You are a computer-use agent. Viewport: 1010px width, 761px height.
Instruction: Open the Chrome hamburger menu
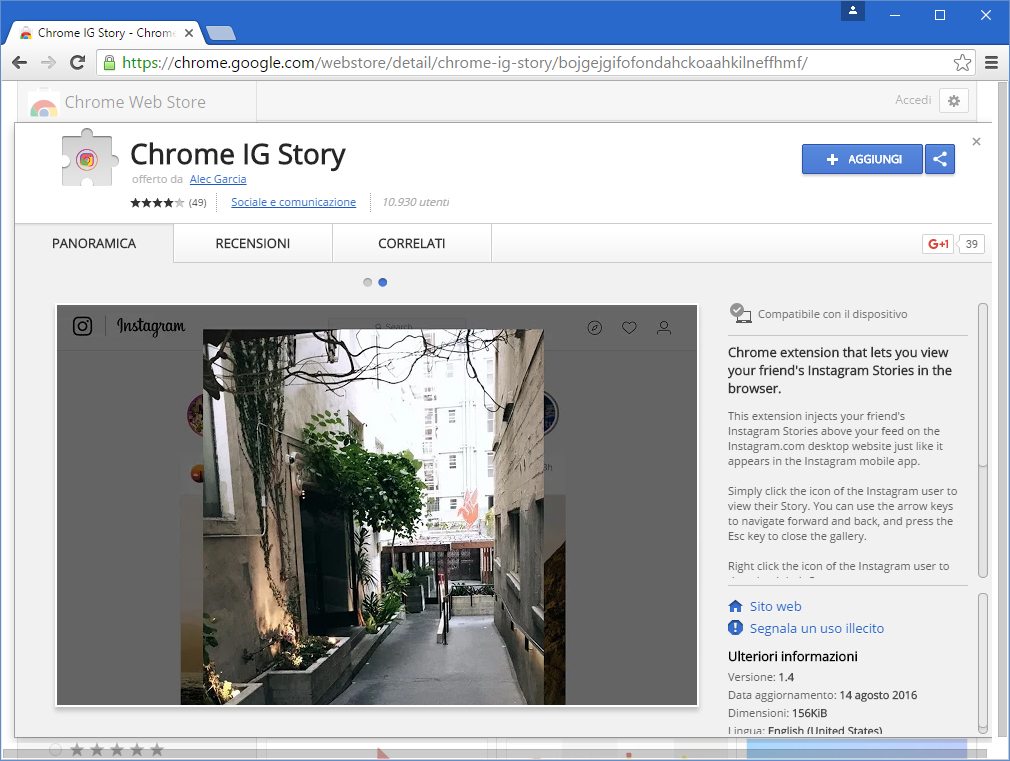tap(991, 63)
